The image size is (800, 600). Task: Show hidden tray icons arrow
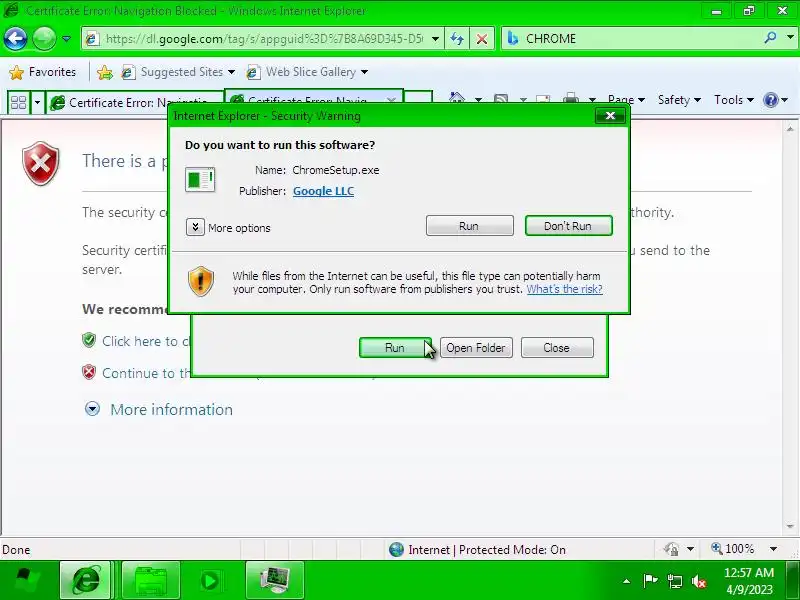(x=627, y=581)
